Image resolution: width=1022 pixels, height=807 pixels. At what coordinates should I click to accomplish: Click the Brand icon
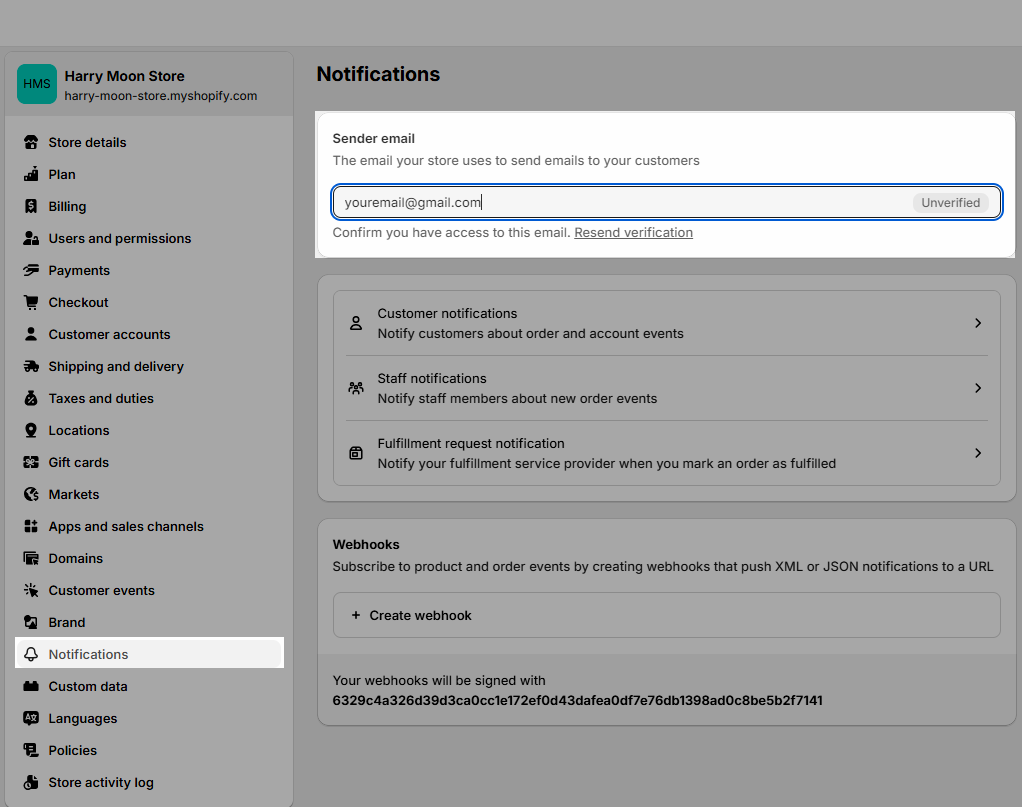[31, 622]
